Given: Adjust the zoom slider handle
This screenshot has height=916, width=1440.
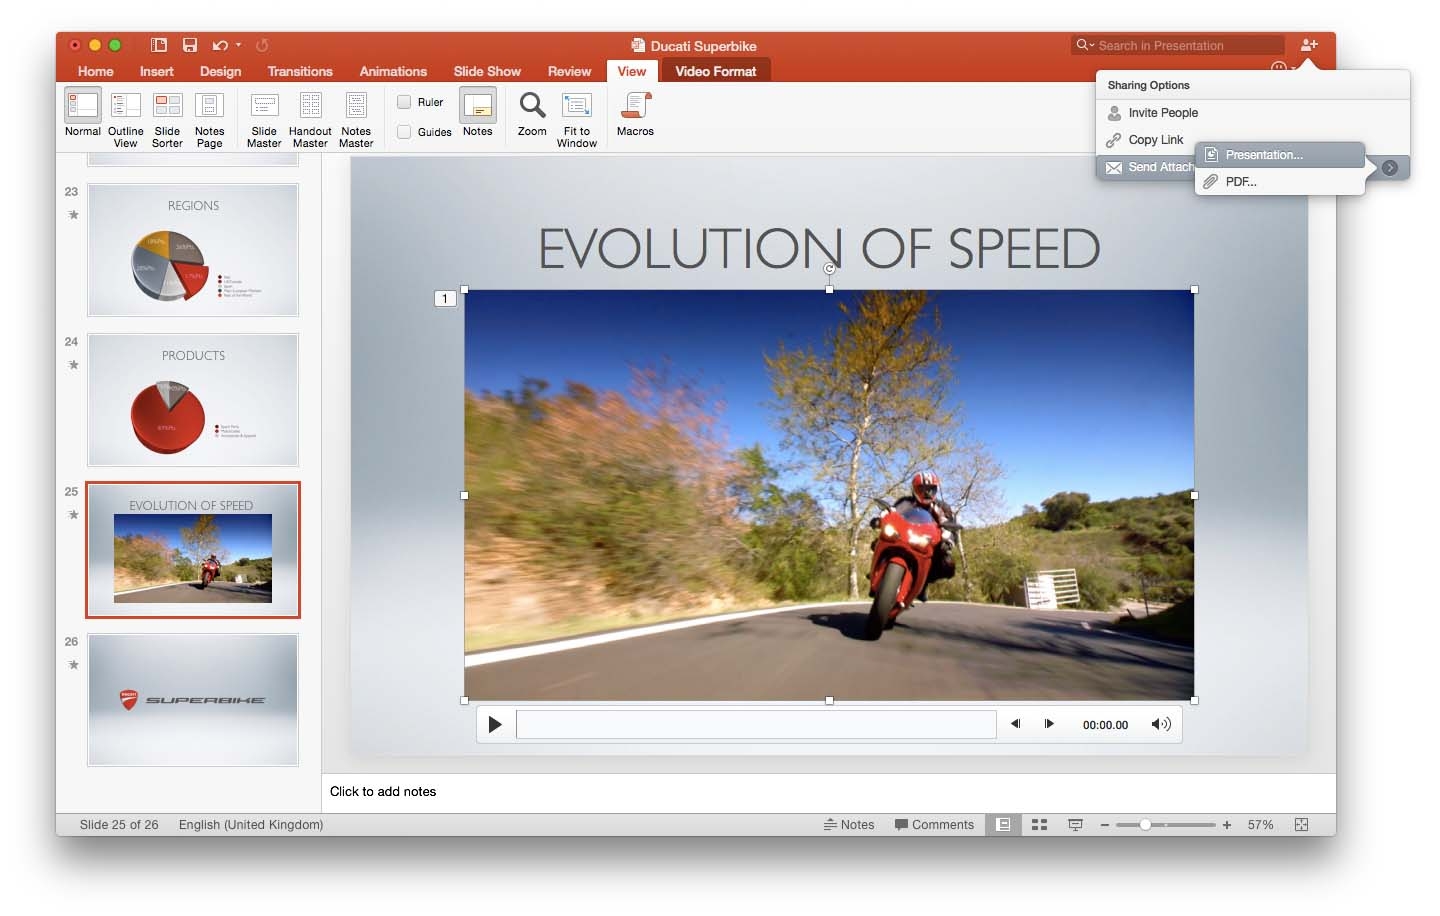Looking at the screenshot, I should click(x=1145, y=825).
